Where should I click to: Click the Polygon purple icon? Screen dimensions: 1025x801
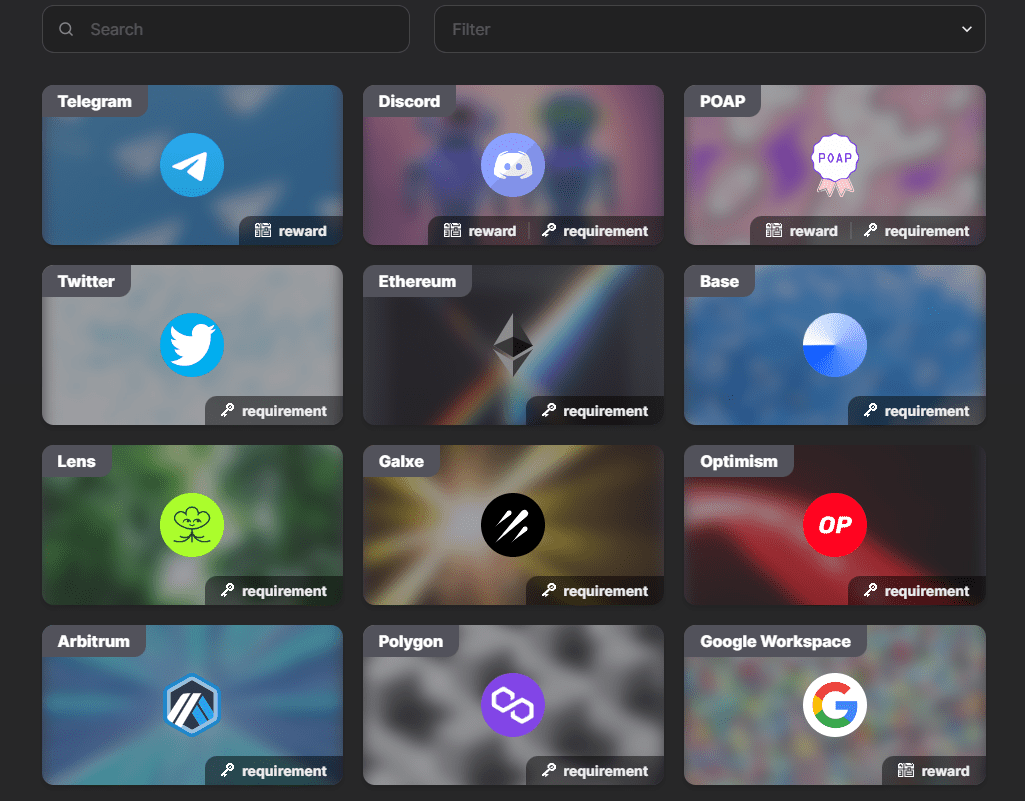point(513,705)
